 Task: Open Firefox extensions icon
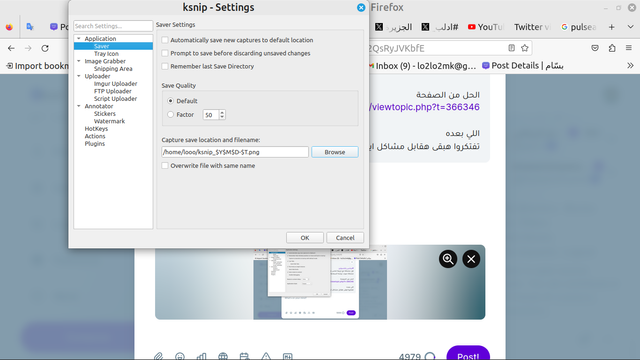(x=612, y=48)
